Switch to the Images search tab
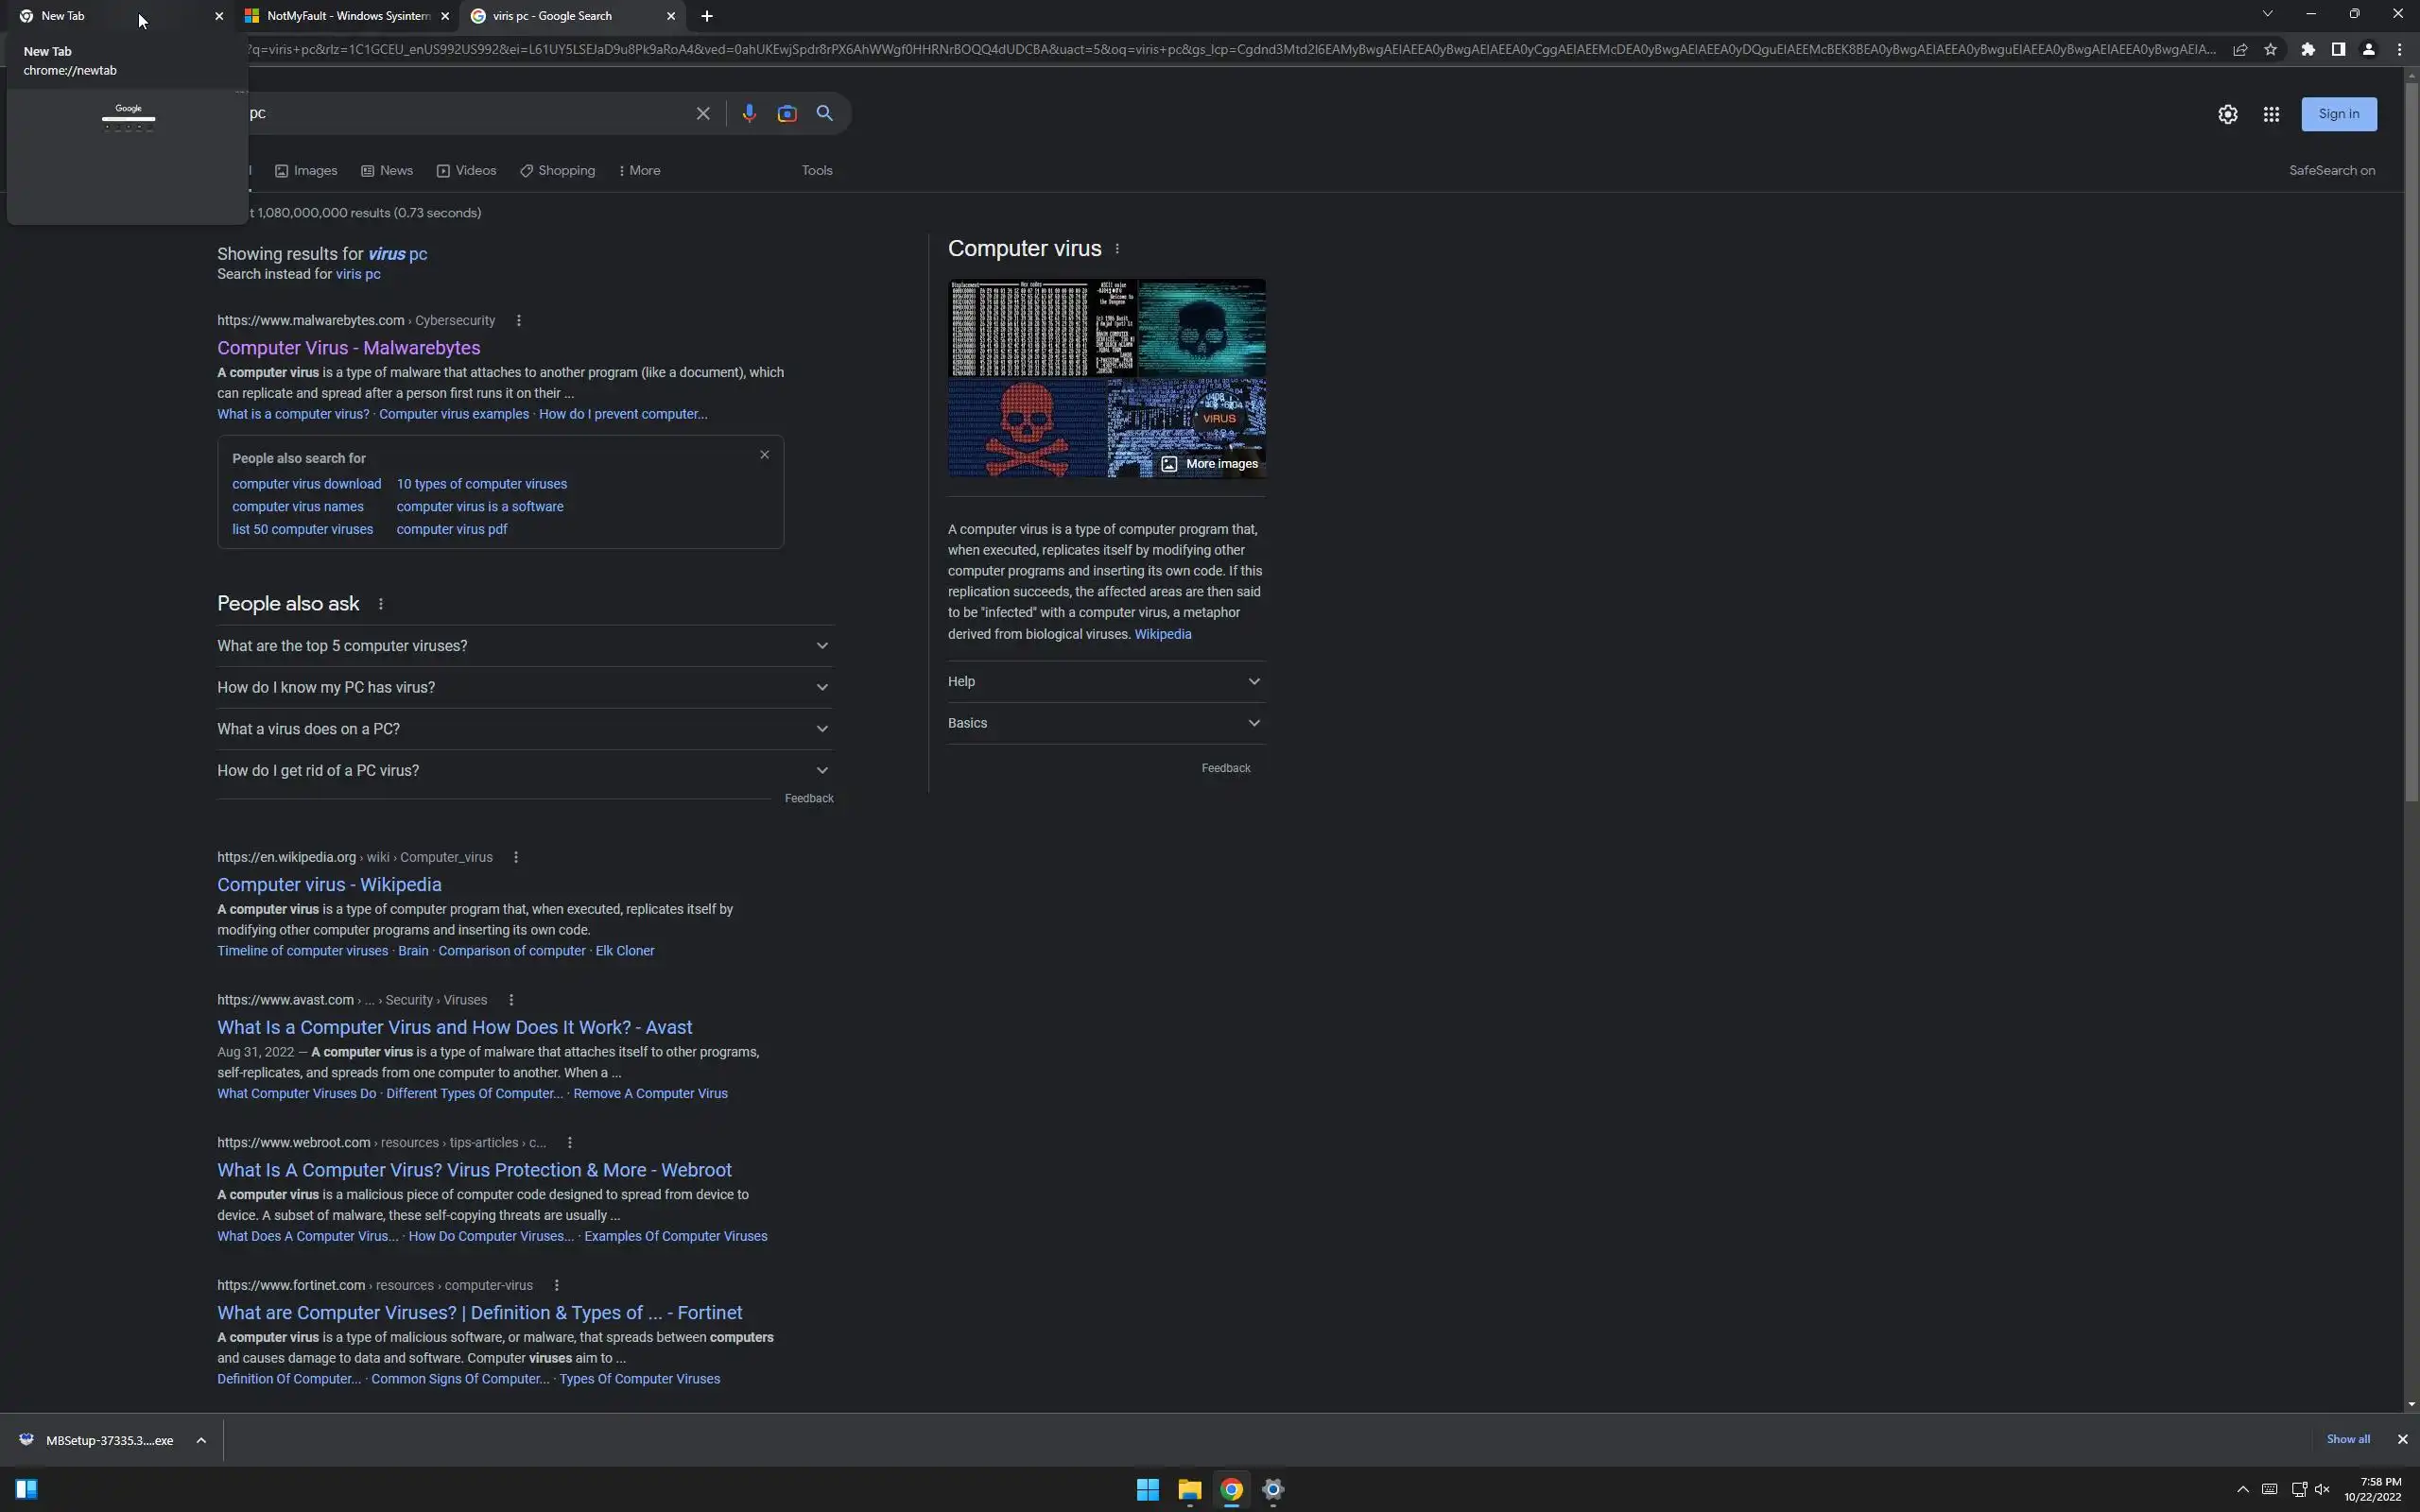Viewport: 2420px width, 1512px height. pyautogui.click(x=306, y=171)
